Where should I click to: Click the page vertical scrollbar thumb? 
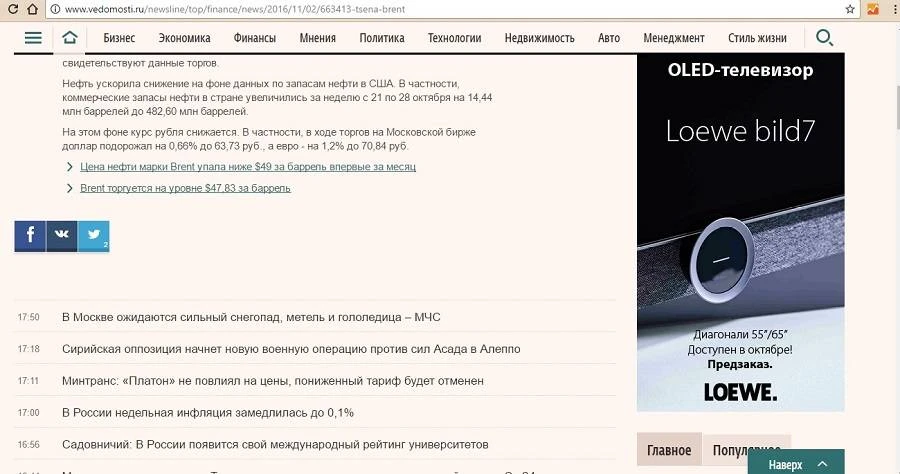click(x=898, y=108)
